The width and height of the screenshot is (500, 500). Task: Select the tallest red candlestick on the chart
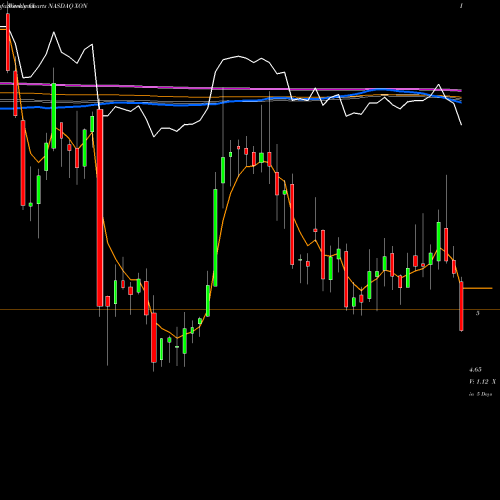(100, 208)
